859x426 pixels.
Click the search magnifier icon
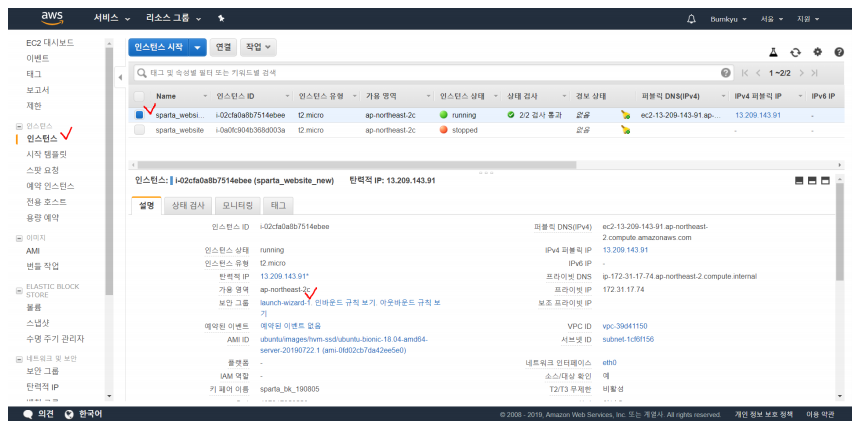(142, 73)
